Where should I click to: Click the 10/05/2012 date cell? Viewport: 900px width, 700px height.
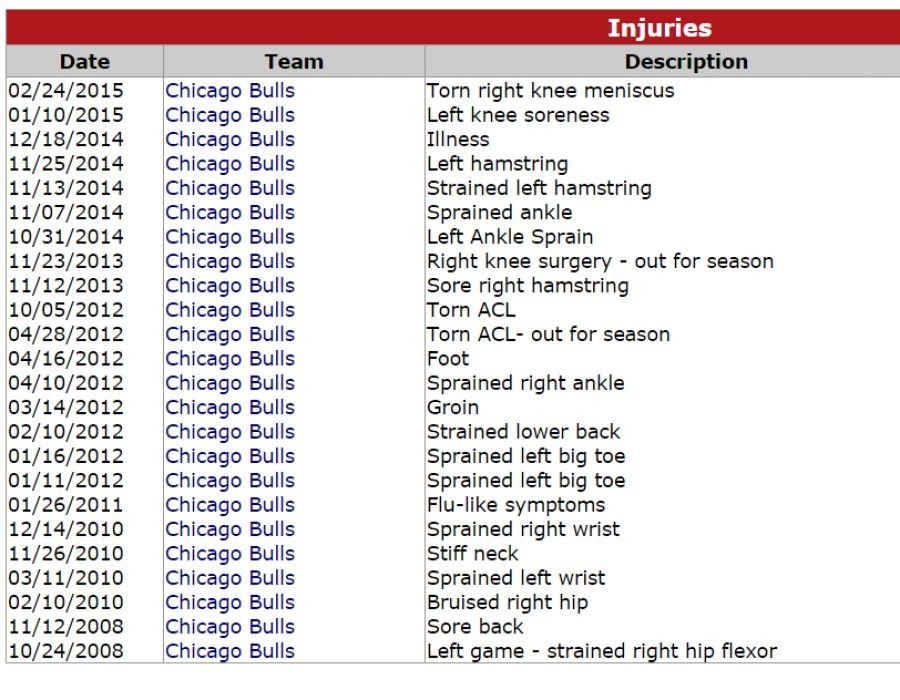[x=66, y=310]
